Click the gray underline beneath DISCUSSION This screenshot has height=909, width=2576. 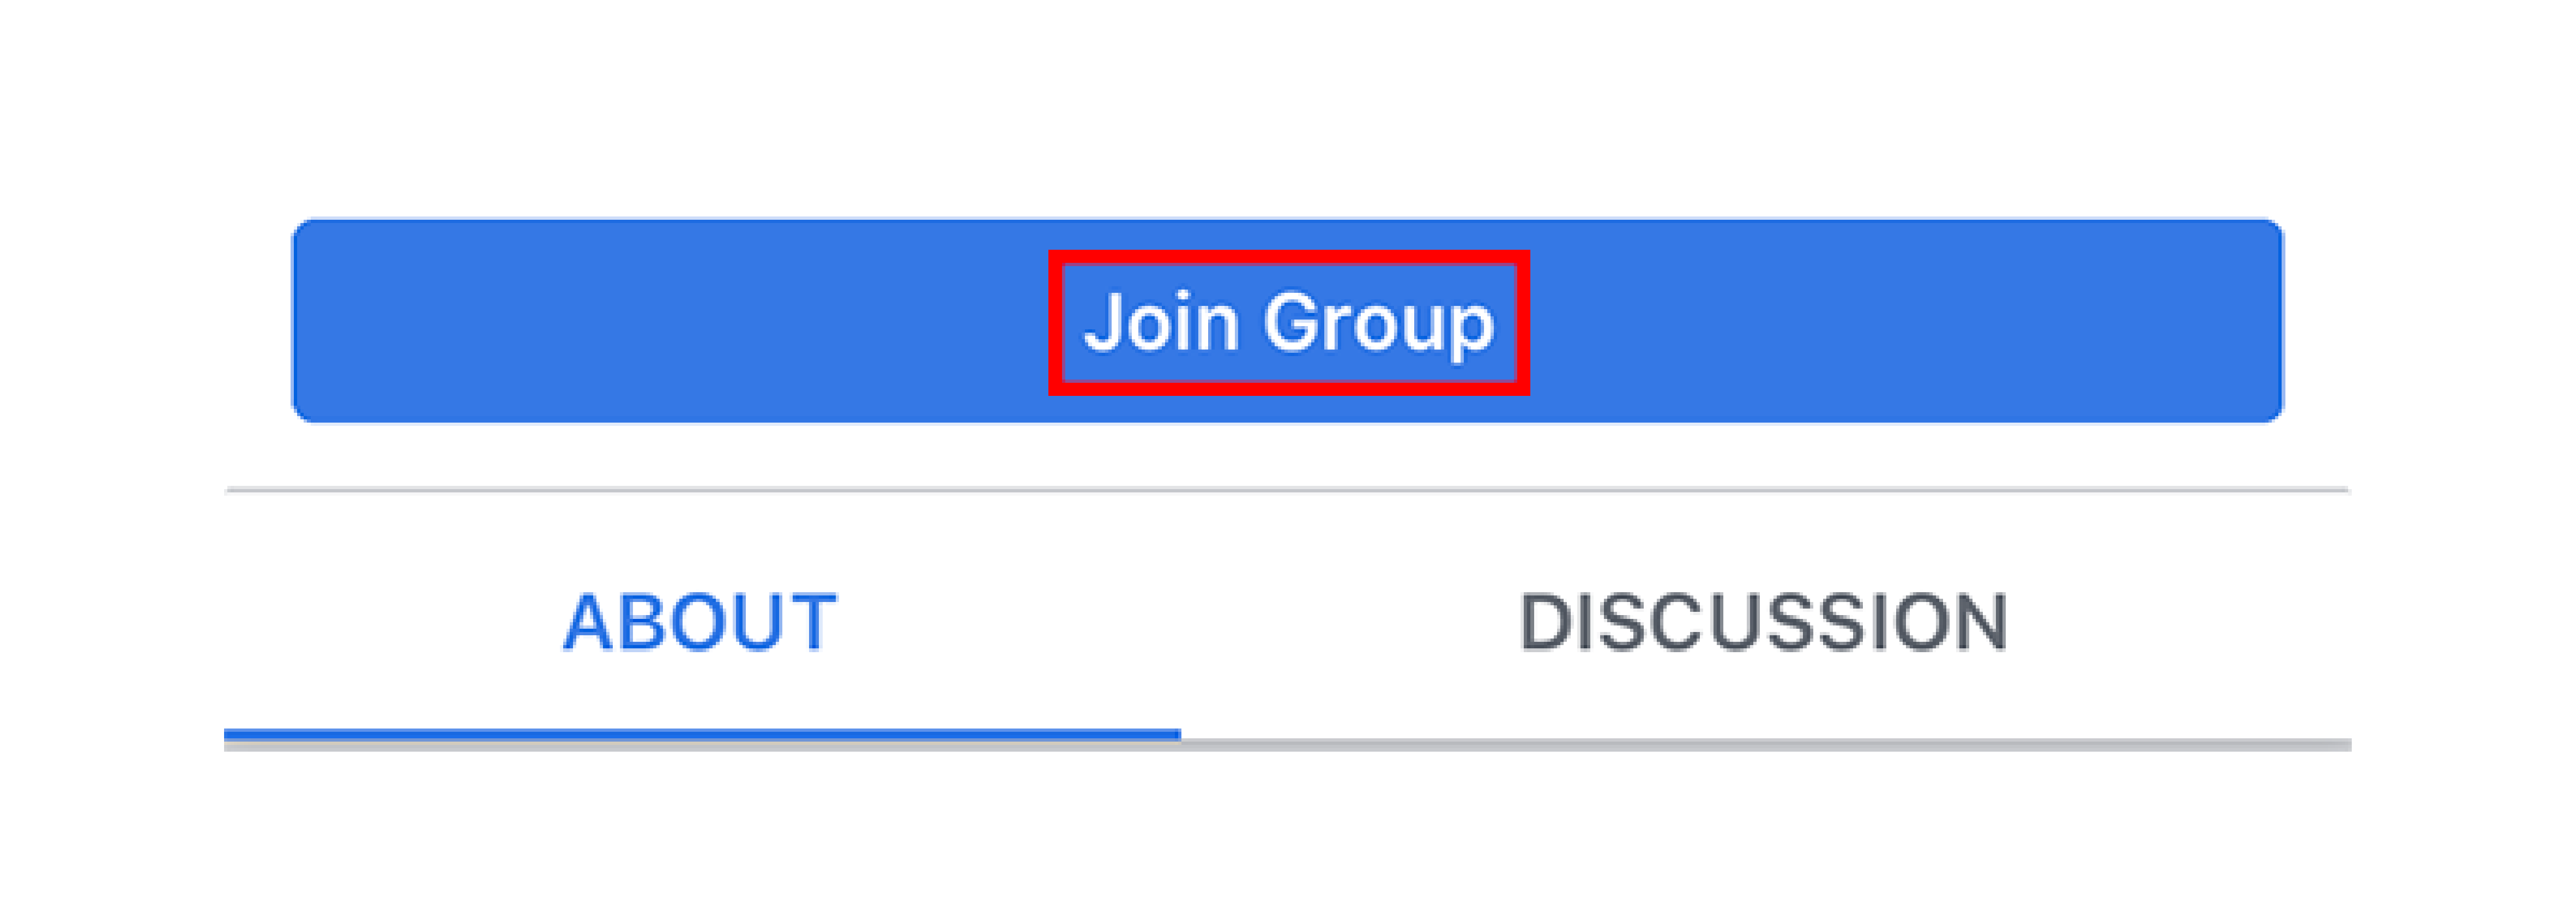pyautogui.click(x=1766, y=744)
